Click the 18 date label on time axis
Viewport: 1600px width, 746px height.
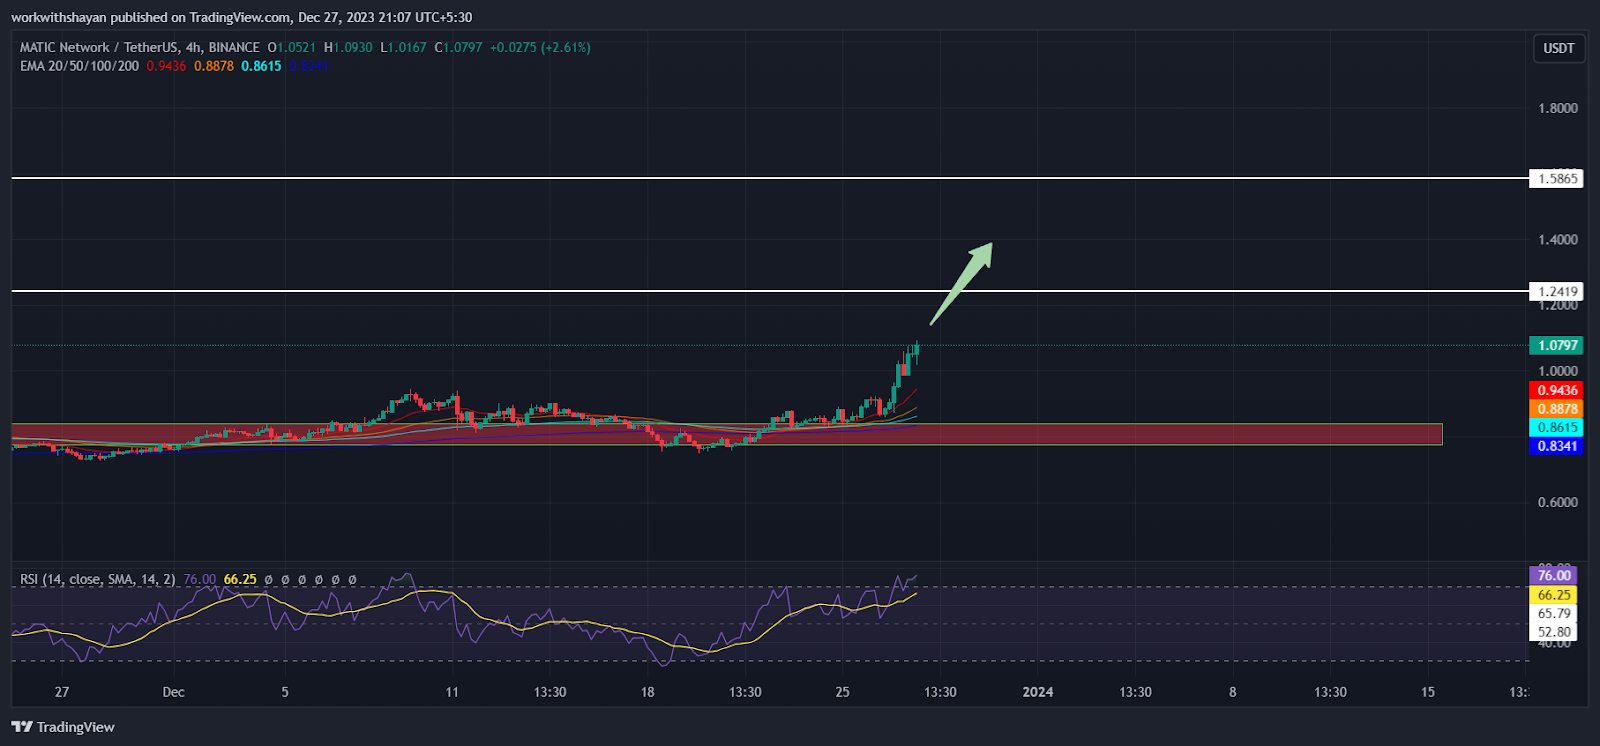(647, 692)
